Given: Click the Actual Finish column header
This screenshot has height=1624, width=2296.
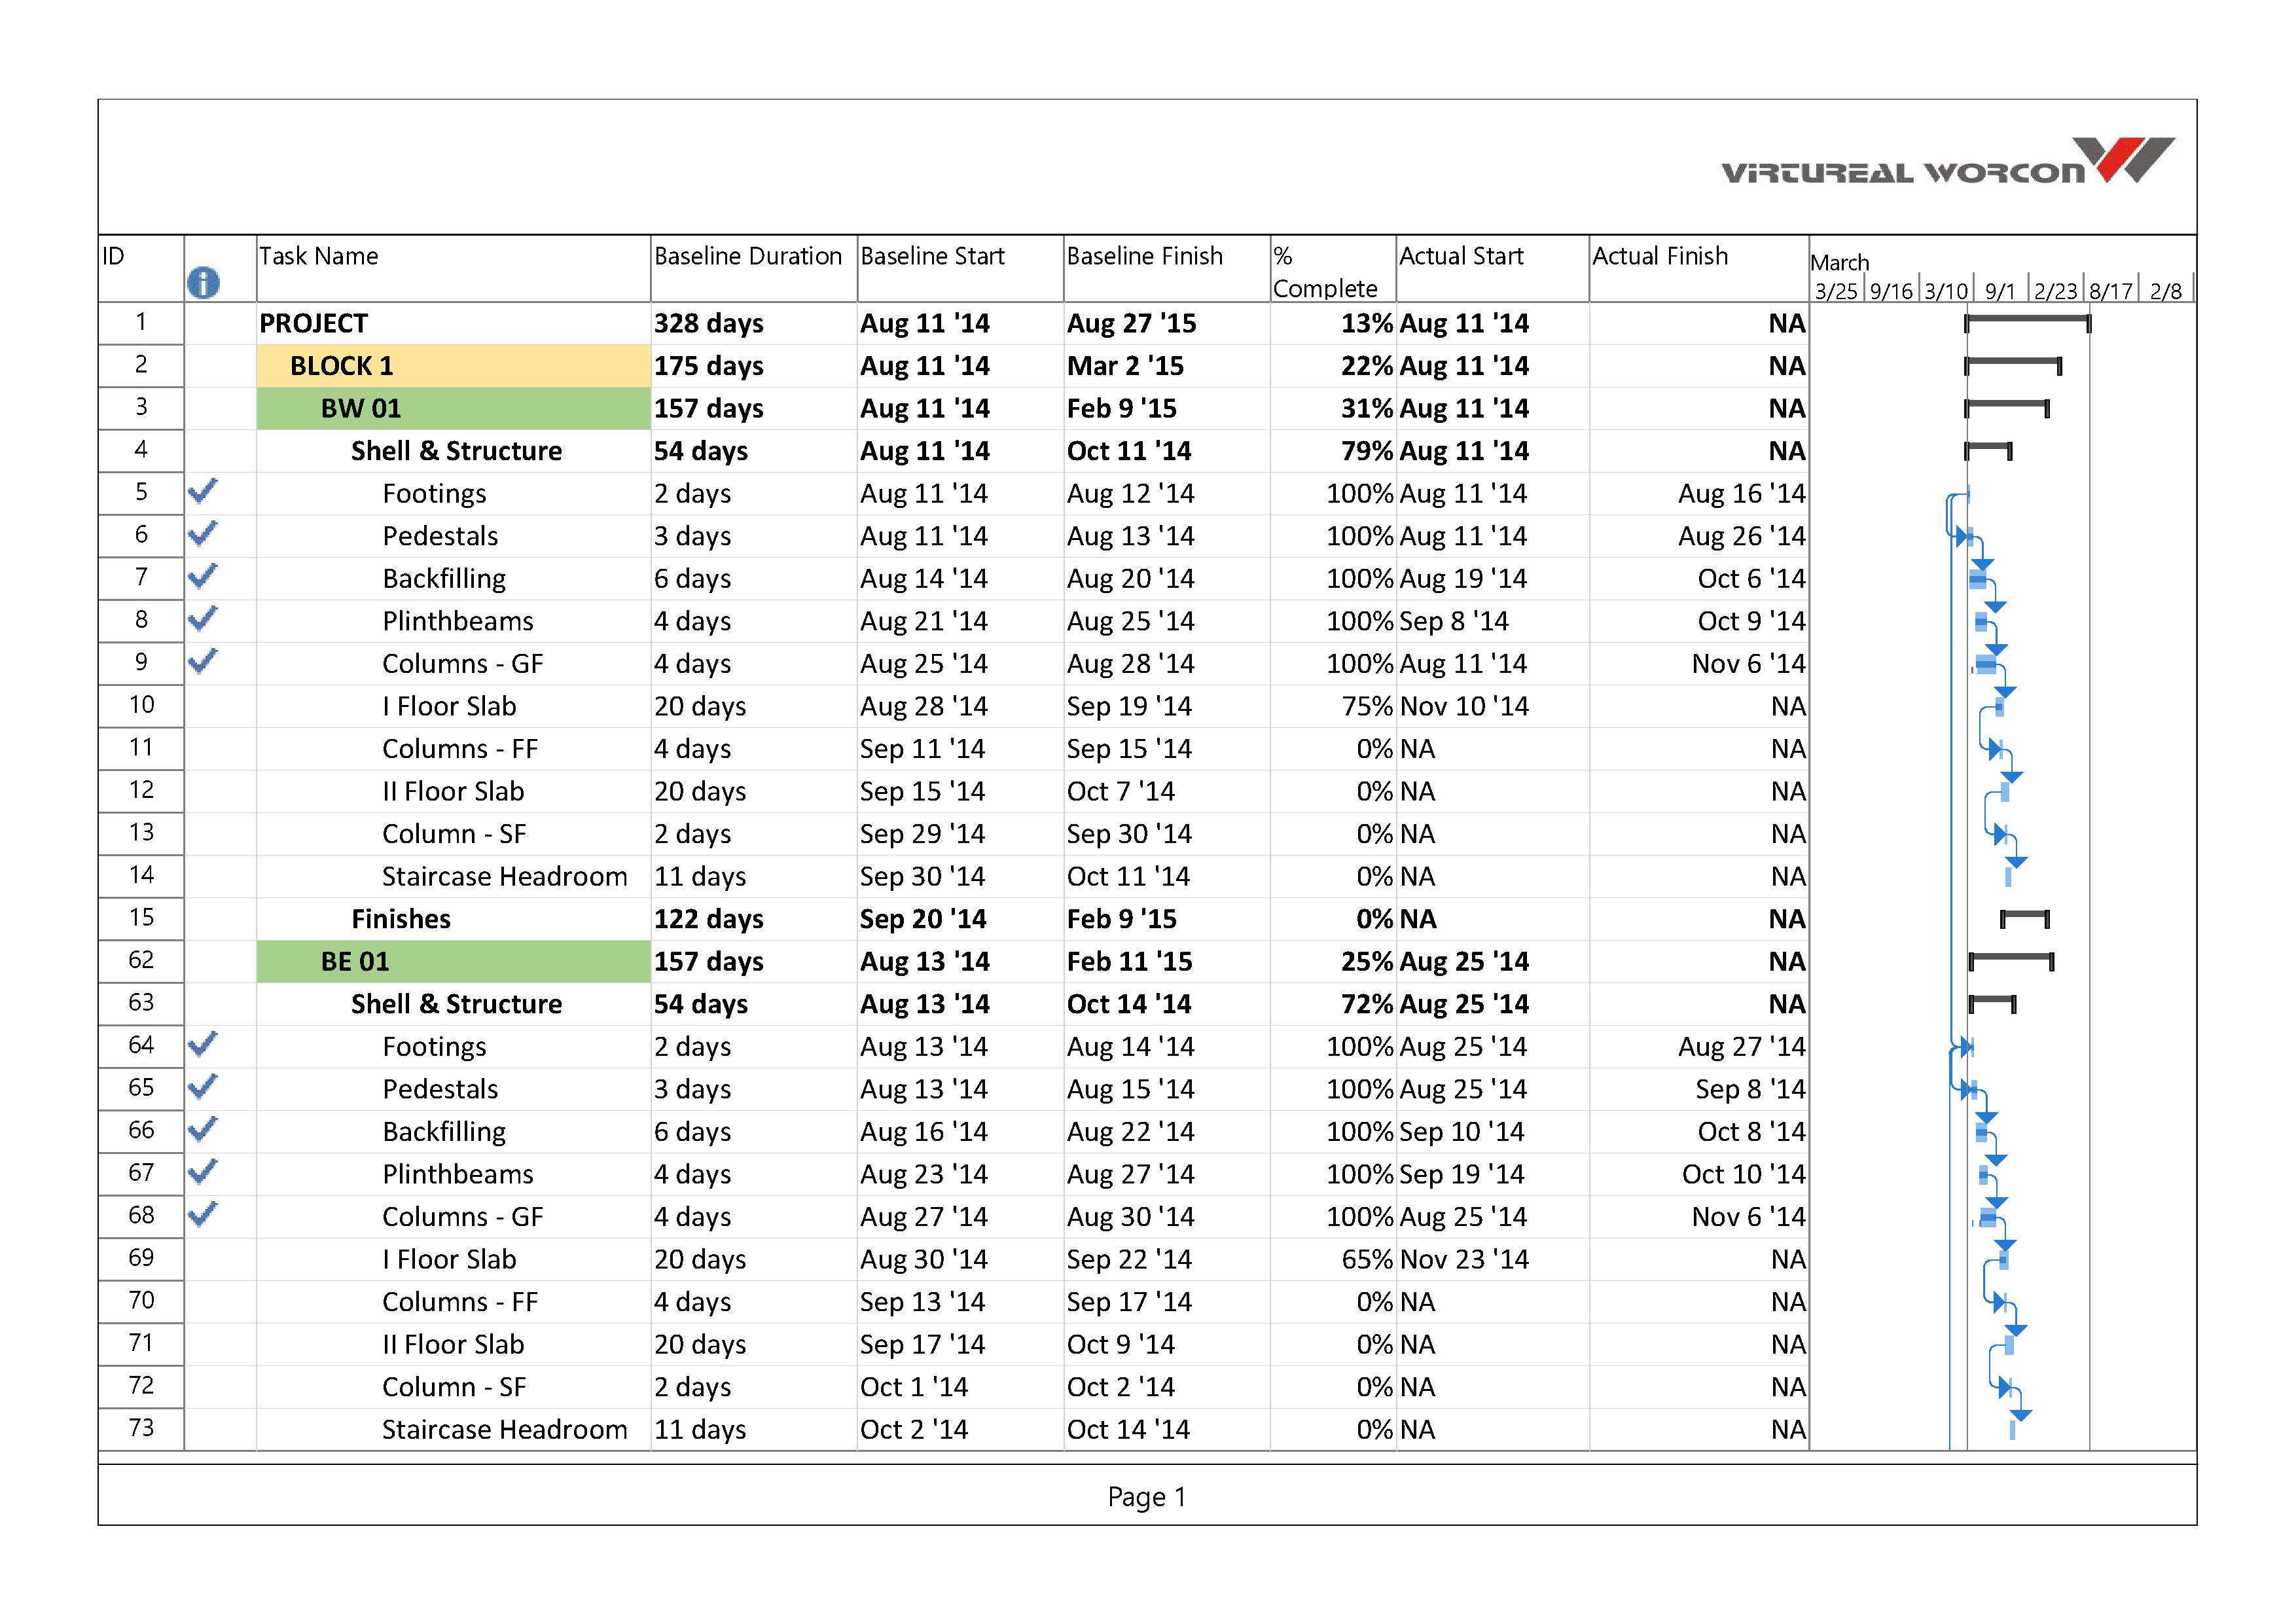Looking at the screenshot, I should pos(1660,256).
